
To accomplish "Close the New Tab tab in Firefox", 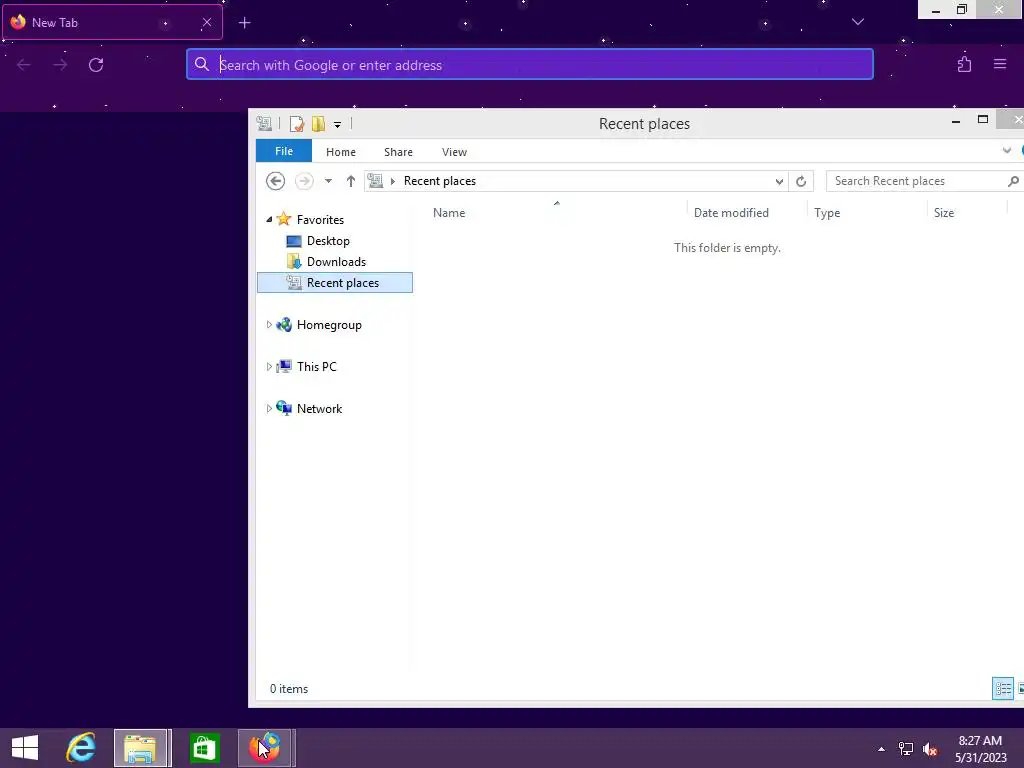I will point(206,22).
